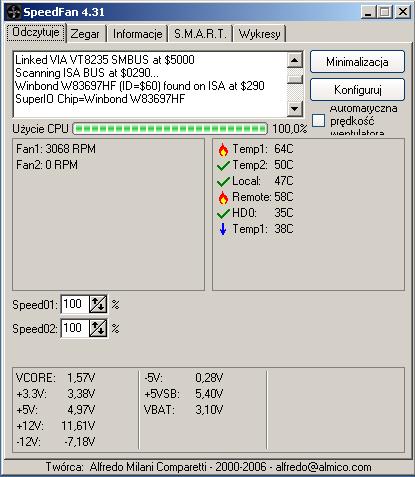The height and width of the screenshot is (477, 415).
Task: Click the -5V 0,28V reading
Action: point(183,378)
